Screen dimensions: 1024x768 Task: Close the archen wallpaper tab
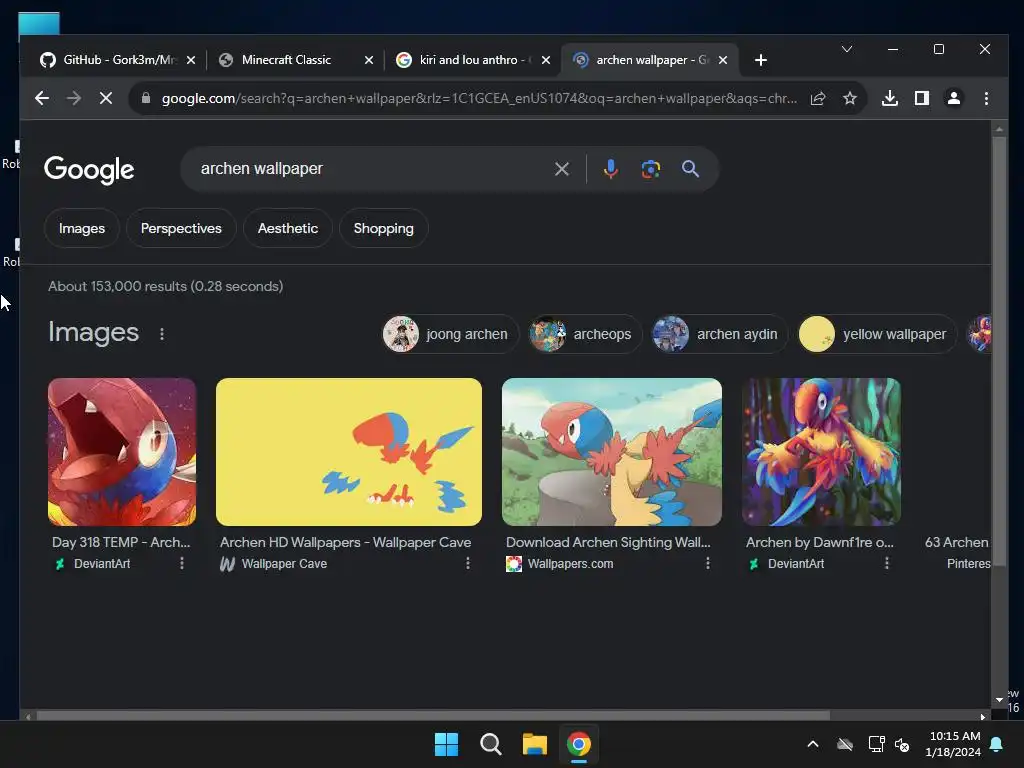pos(723,60)
